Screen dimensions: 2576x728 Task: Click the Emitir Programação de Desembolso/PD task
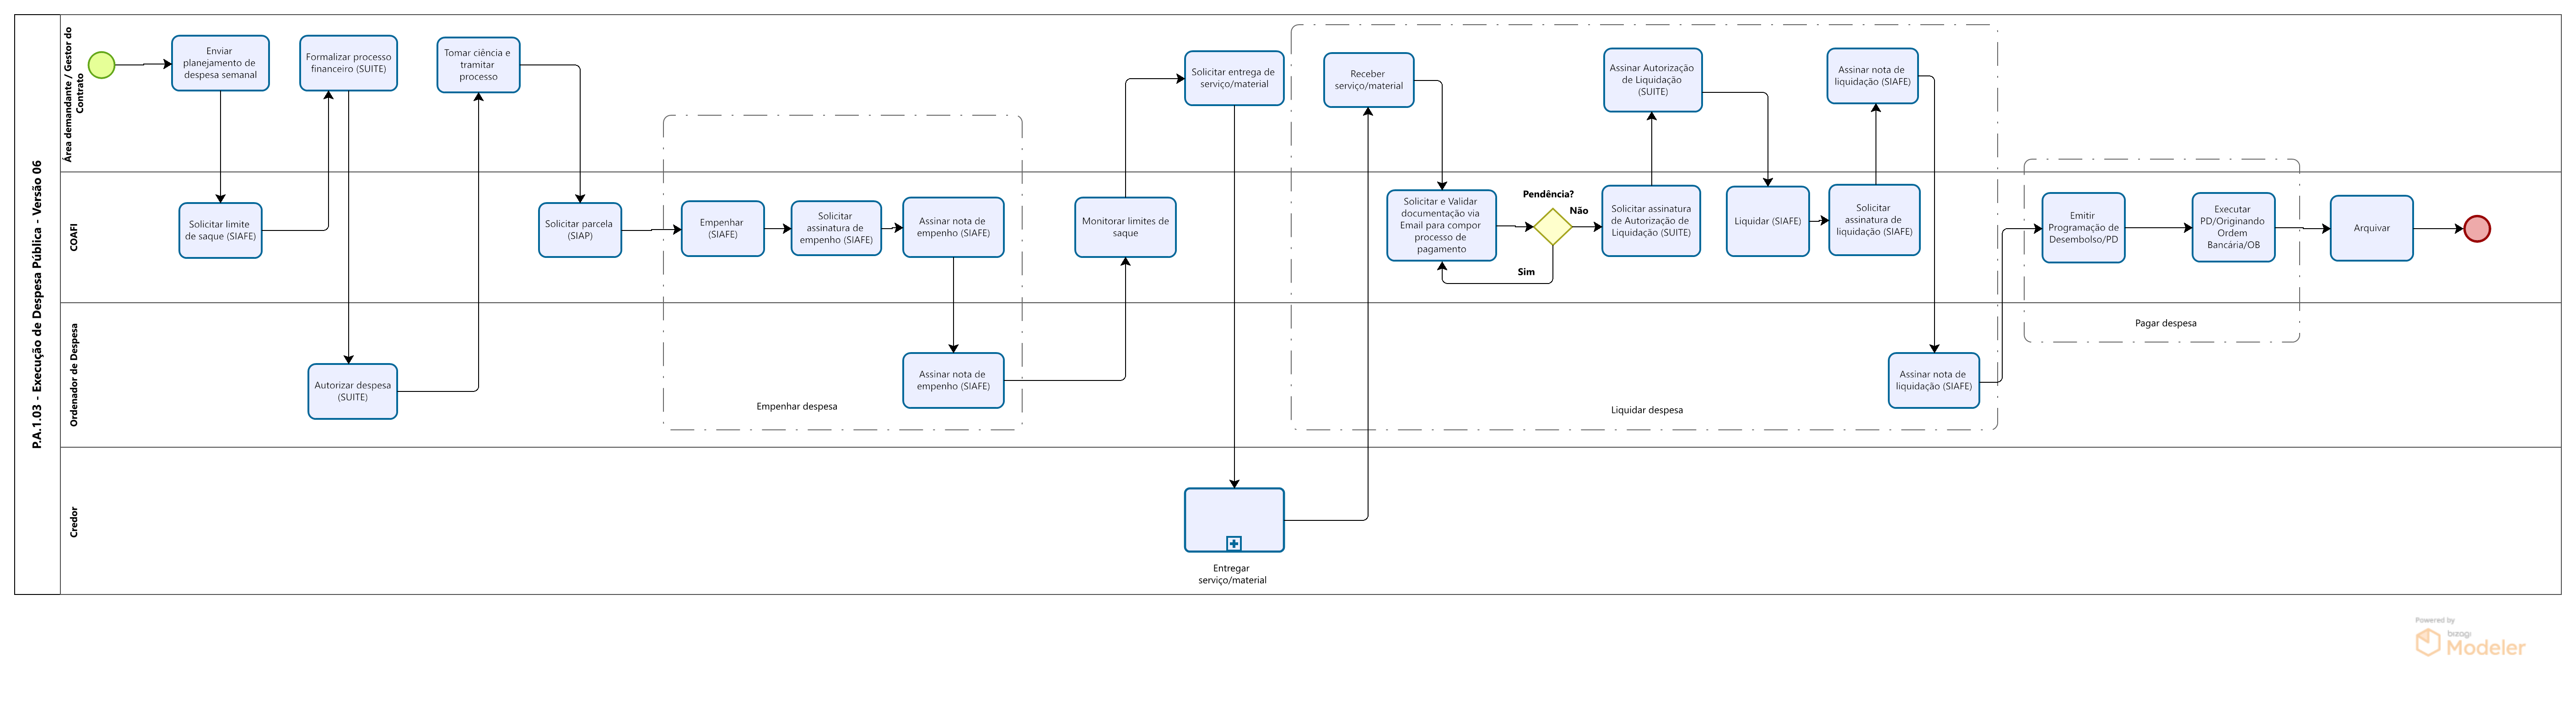pos(2083,228)
